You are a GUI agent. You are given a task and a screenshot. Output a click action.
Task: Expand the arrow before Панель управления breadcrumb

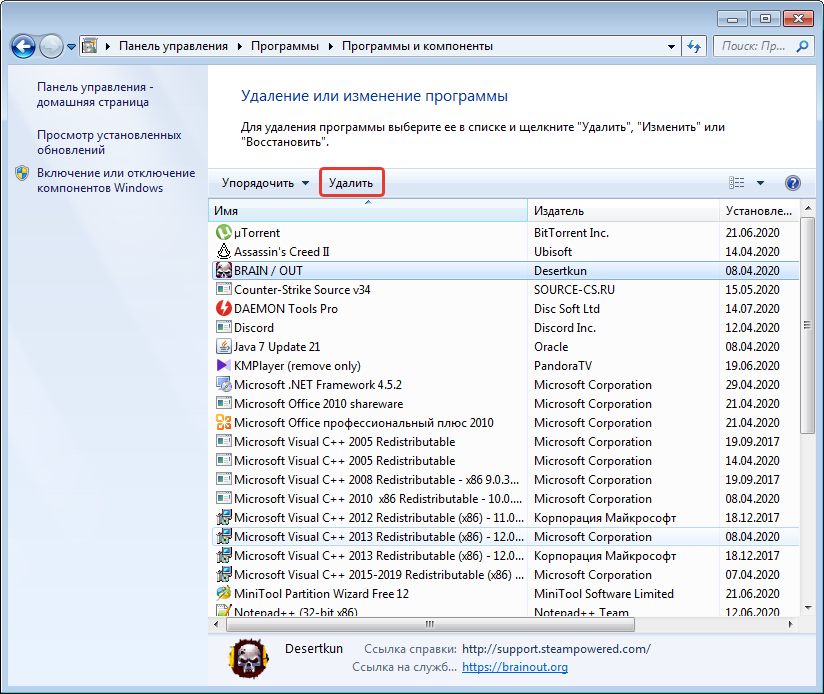click(x=108, y=46)
